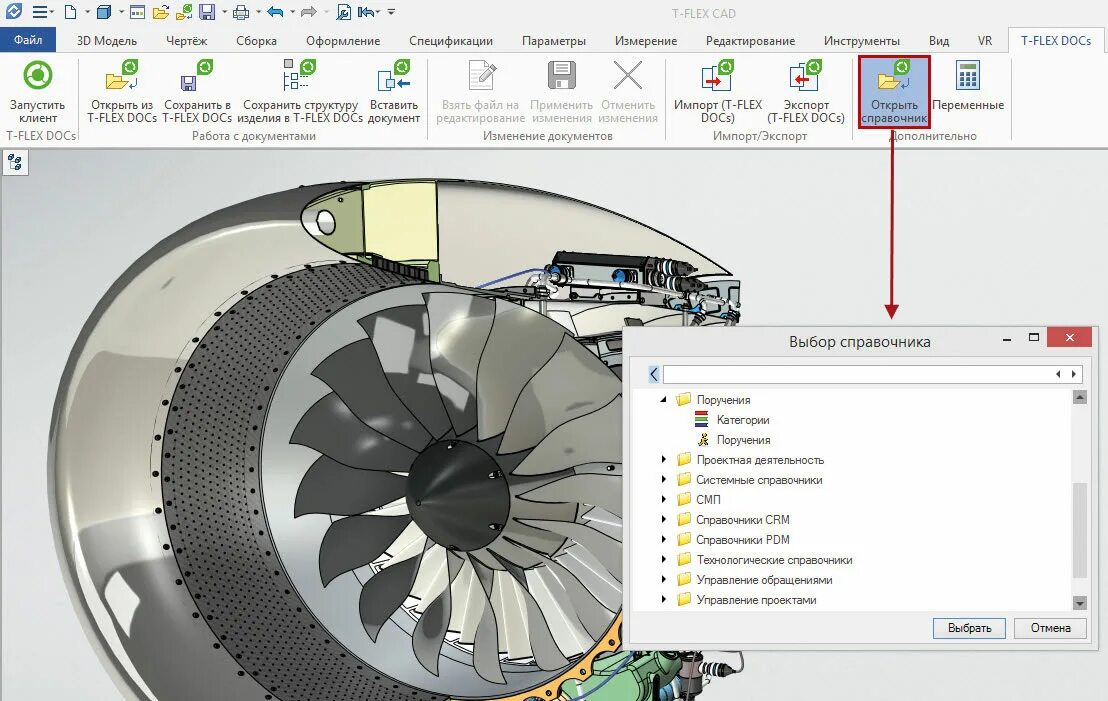1108x701 pixels.
Task: Click Открыть справочник ribbon button
Action: tap(894, 92)
